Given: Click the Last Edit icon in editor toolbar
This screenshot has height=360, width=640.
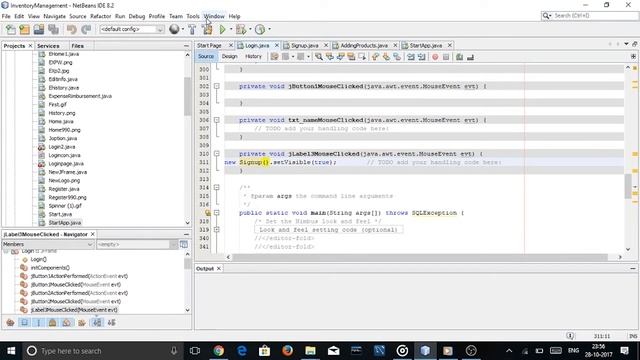Looking at the screenshot, I should coord(275,57).
